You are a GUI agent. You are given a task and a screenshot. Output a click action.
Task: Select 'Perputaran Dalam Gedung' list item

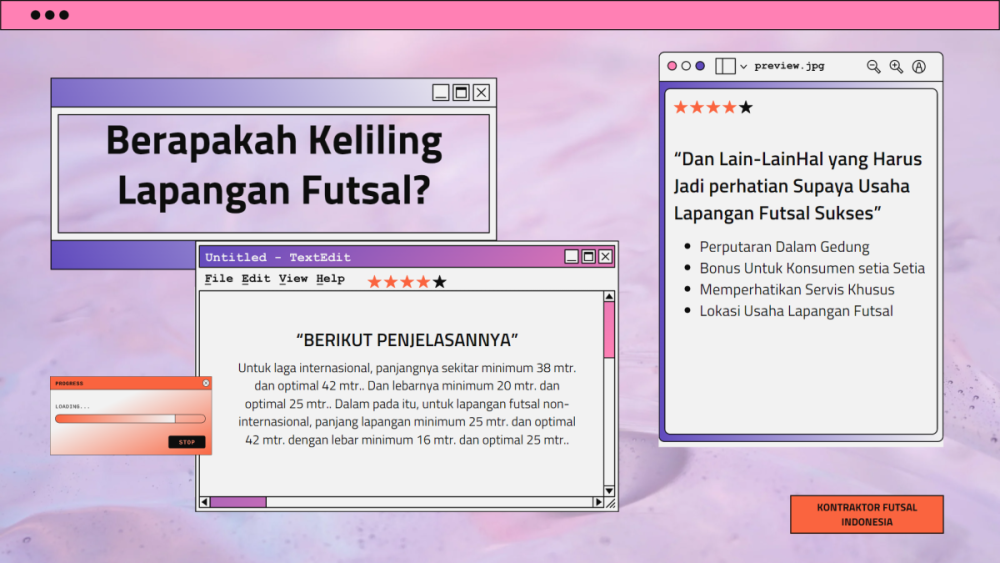tap(784, 247)
